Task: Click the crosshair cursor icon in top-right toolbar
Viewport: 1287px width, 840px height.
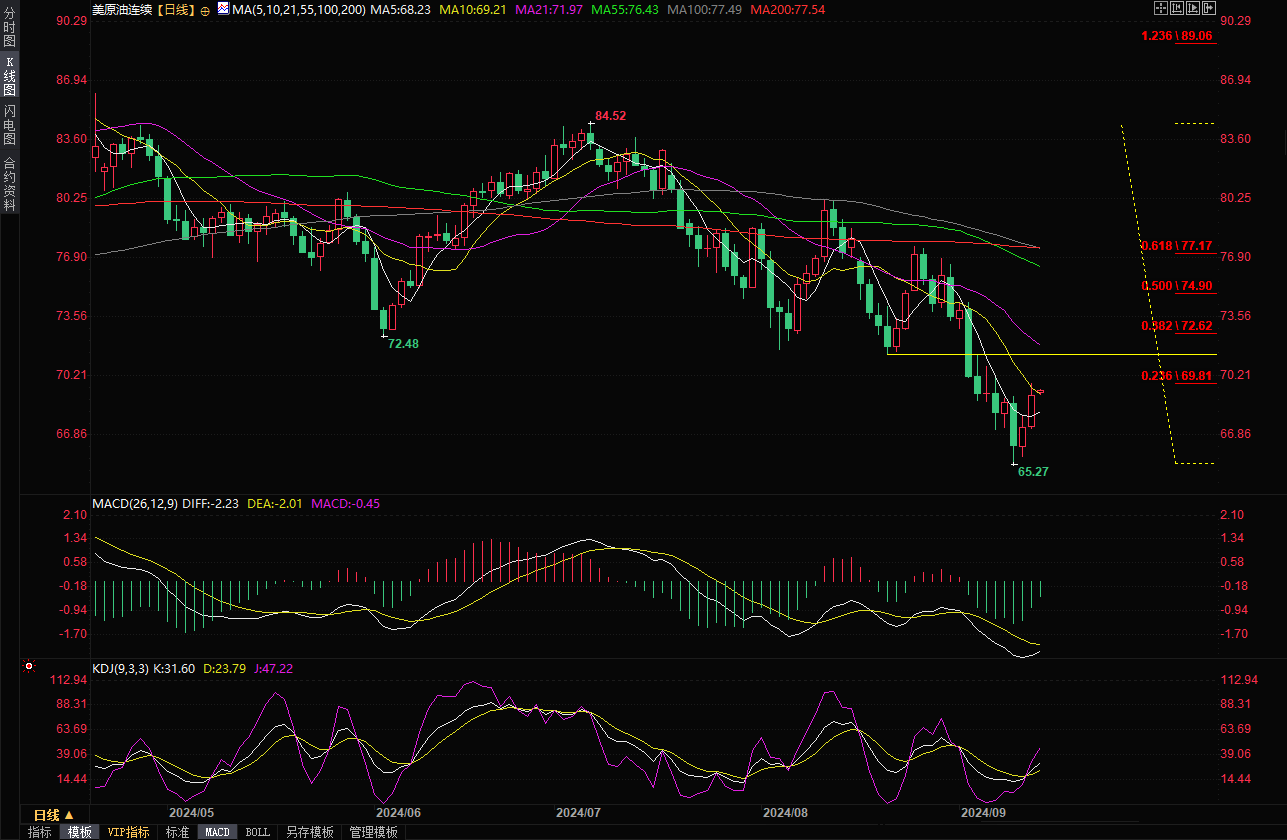Action: (1161, 8)
